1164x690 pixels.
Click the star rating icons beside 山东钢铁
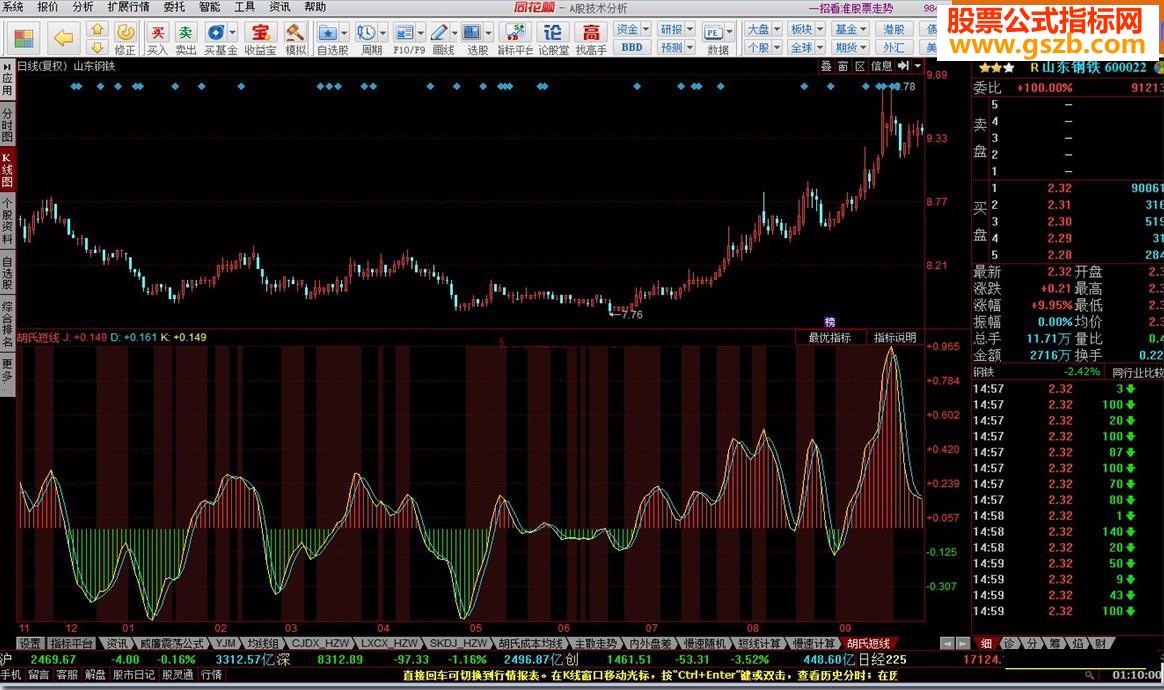pos(997,68)
